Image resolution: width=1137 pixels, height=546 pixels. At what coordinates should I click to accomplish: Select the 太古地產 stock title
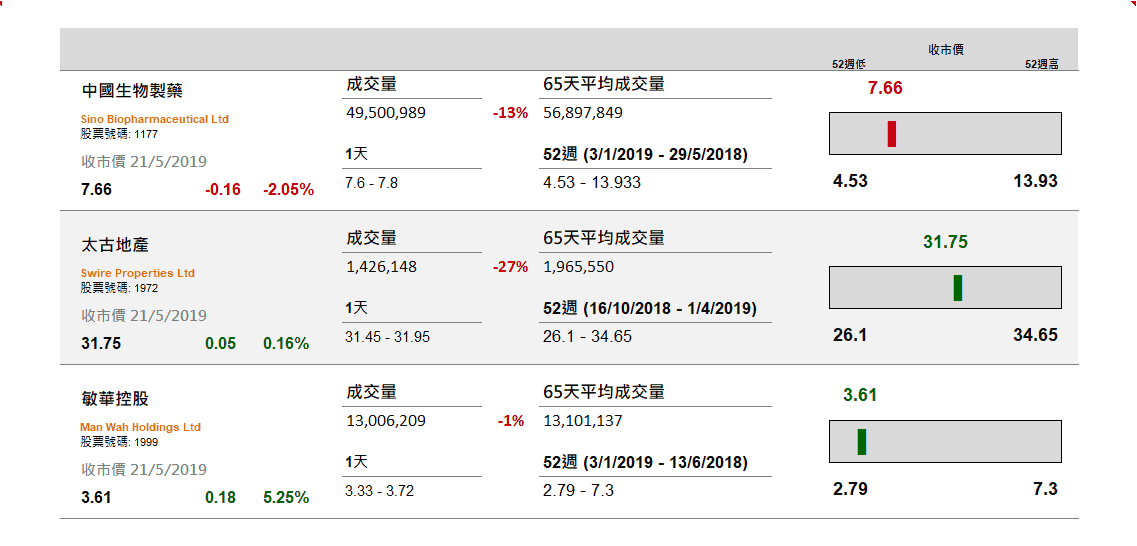tap(115, 245)
